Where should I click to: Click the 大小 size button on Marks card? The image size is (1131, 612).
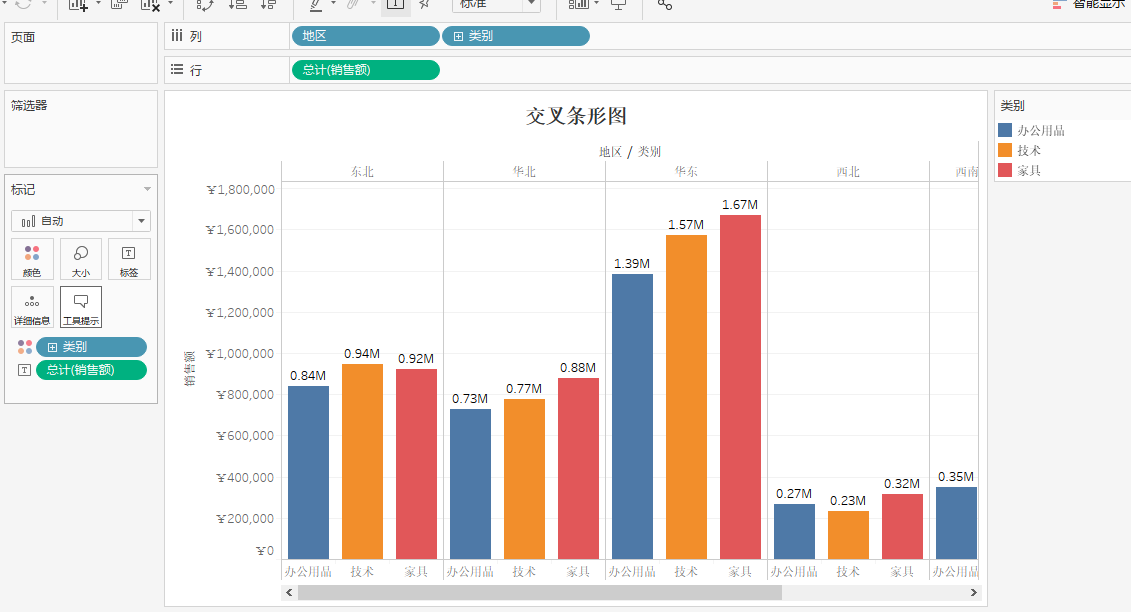[81, 259]
